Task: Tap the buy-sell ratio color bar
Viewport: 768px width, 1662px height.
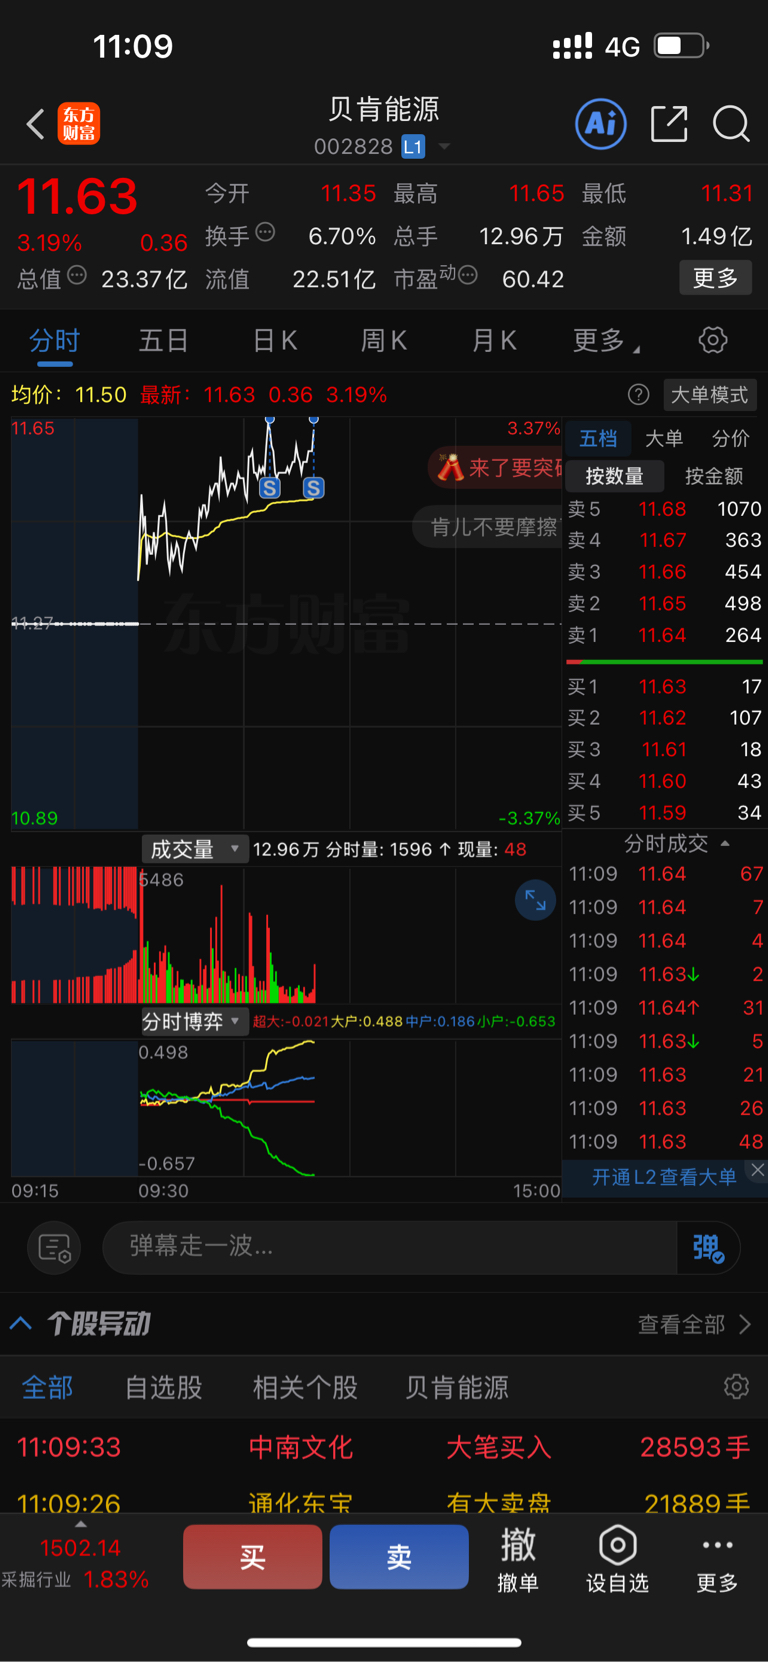Action: point(664,662)
